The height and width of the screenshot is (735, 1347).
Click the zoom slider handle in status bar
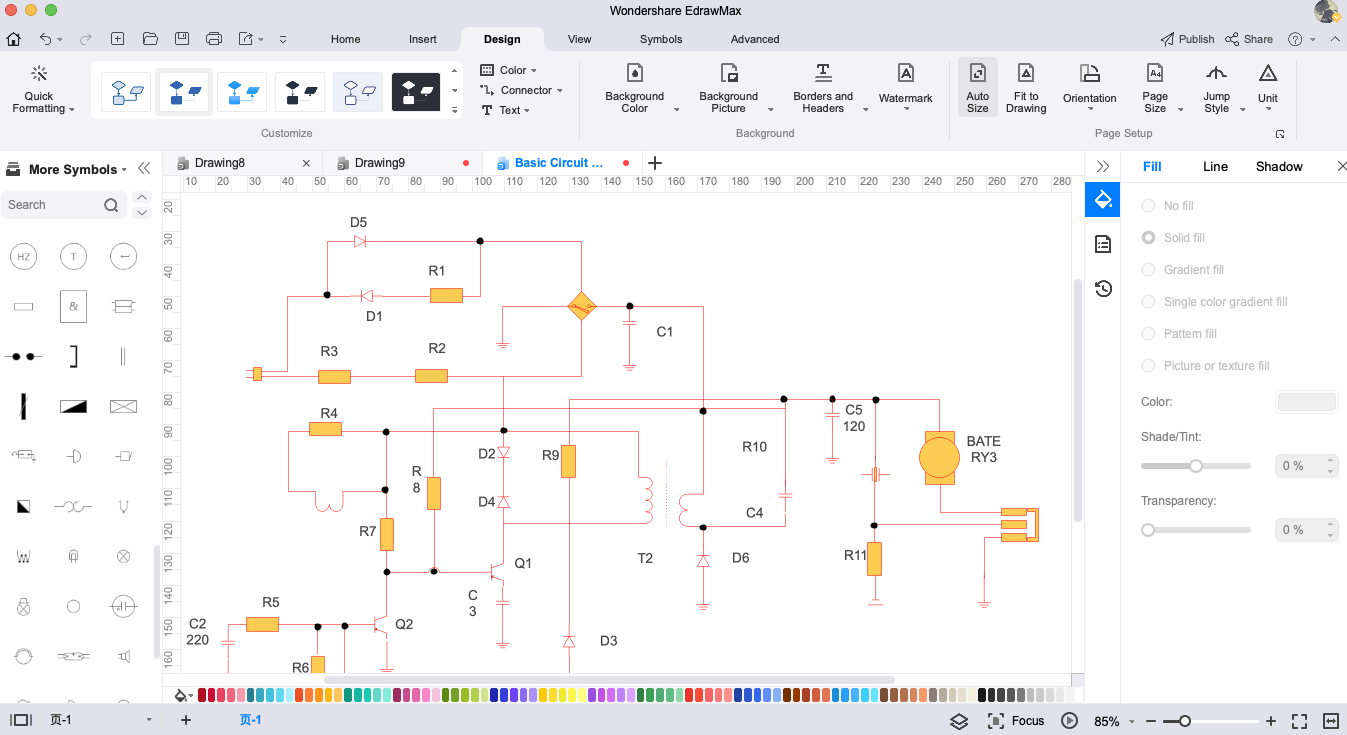(x=1184, y=721)
